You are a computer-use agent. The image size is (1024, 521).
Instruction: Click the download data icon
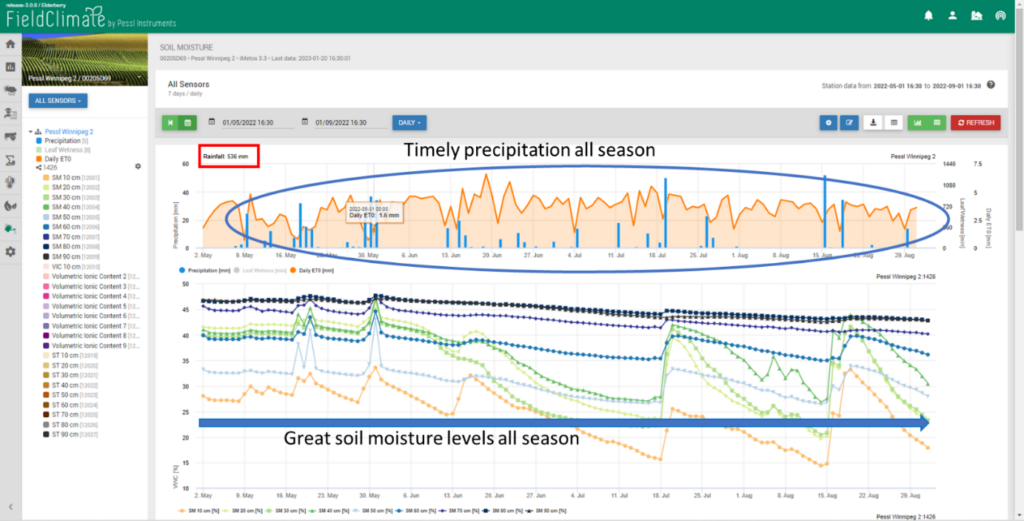pos(873,122)
